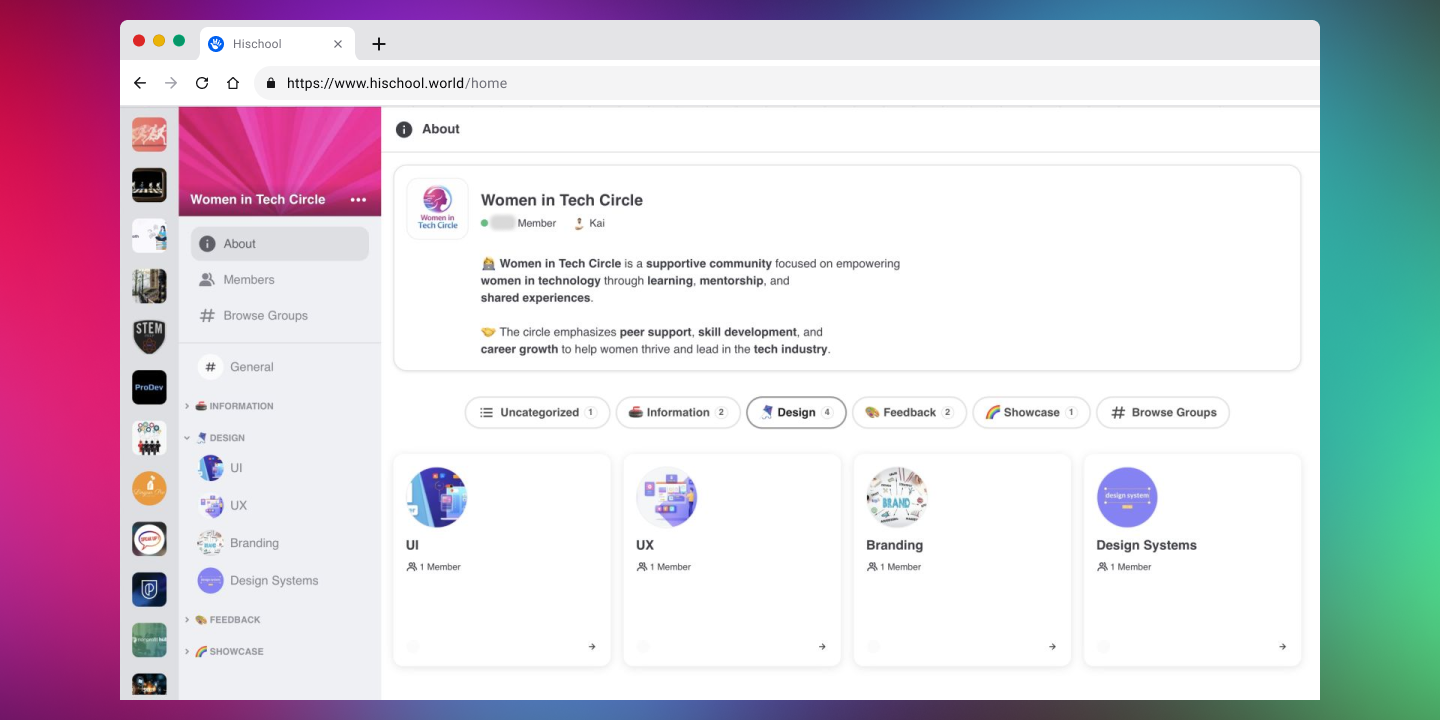Click the Browse Groups pill button

point(1163,412)
